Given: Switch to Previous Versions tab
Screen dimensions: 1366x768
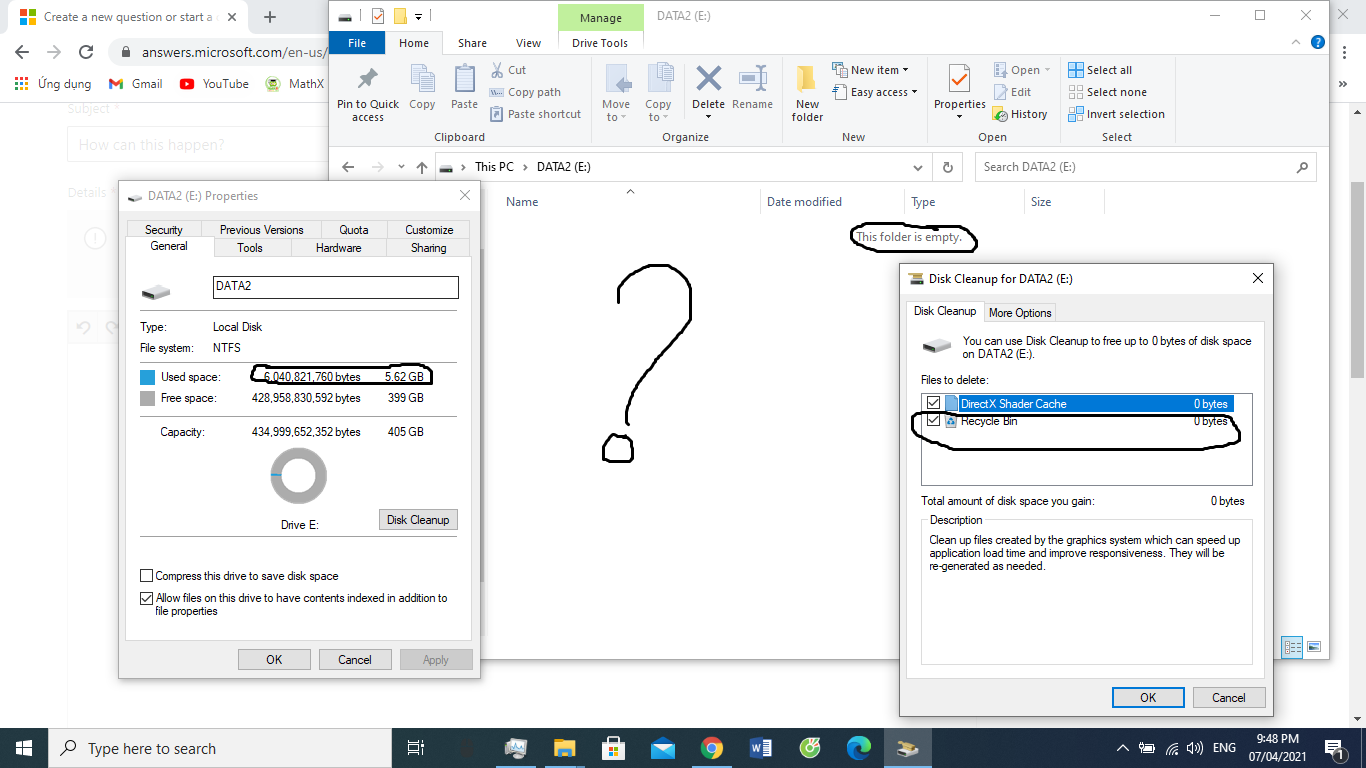Looking at the screenshot, I should point(262,230).
